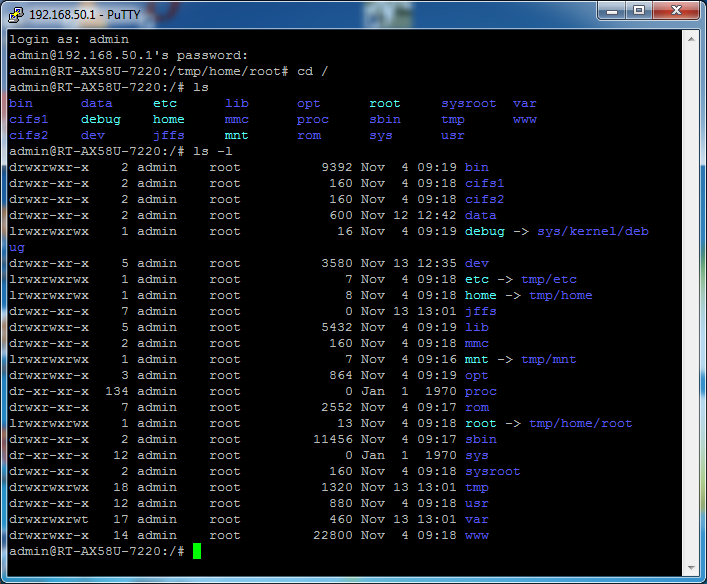Click 'cifs2' in the short ls output
Viewport: 707px width, 584px height.
click(x=28, y=135)
